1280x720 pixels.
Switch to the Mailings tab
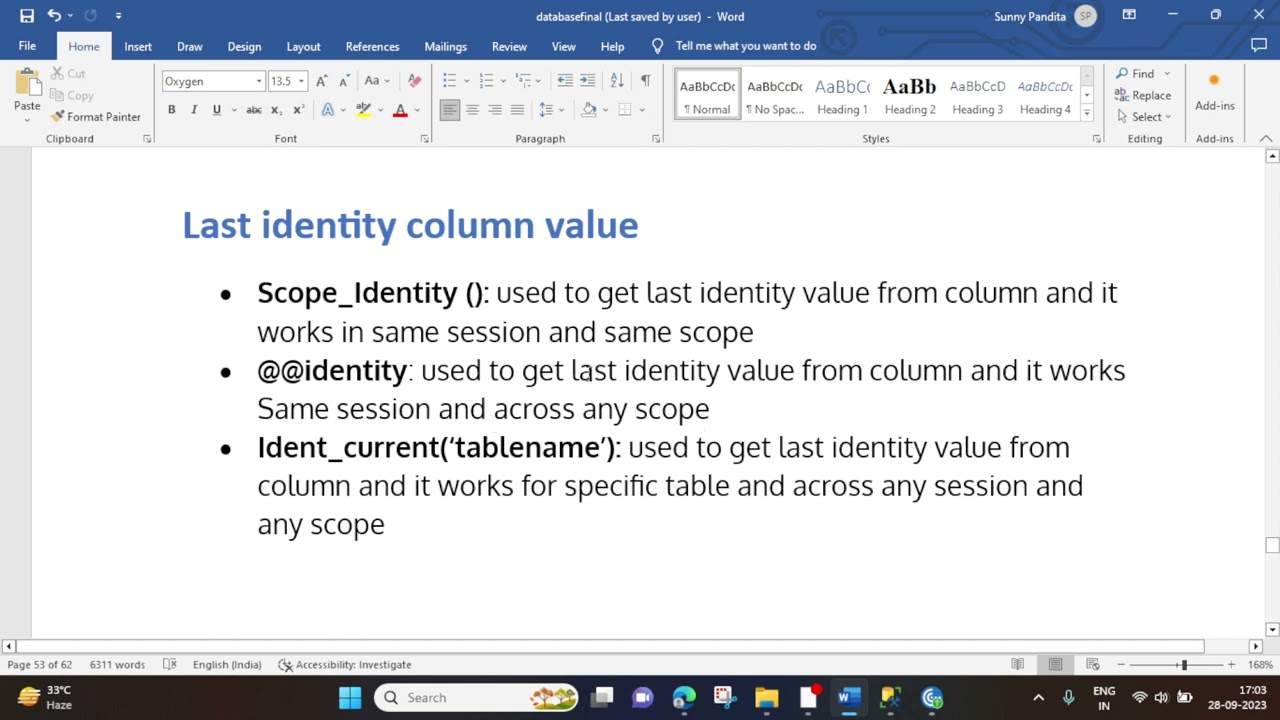click(445, 46)
